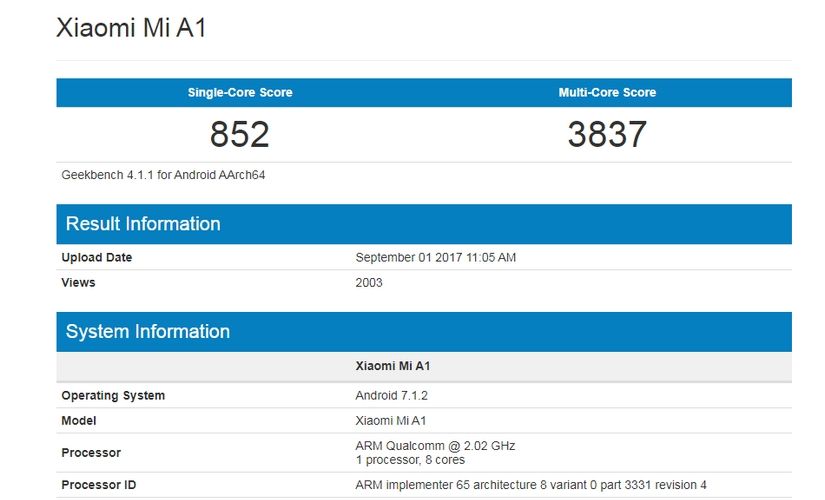Click the ARM Qualcomm @ 2.02 GHz processor value

coord(435,446)
